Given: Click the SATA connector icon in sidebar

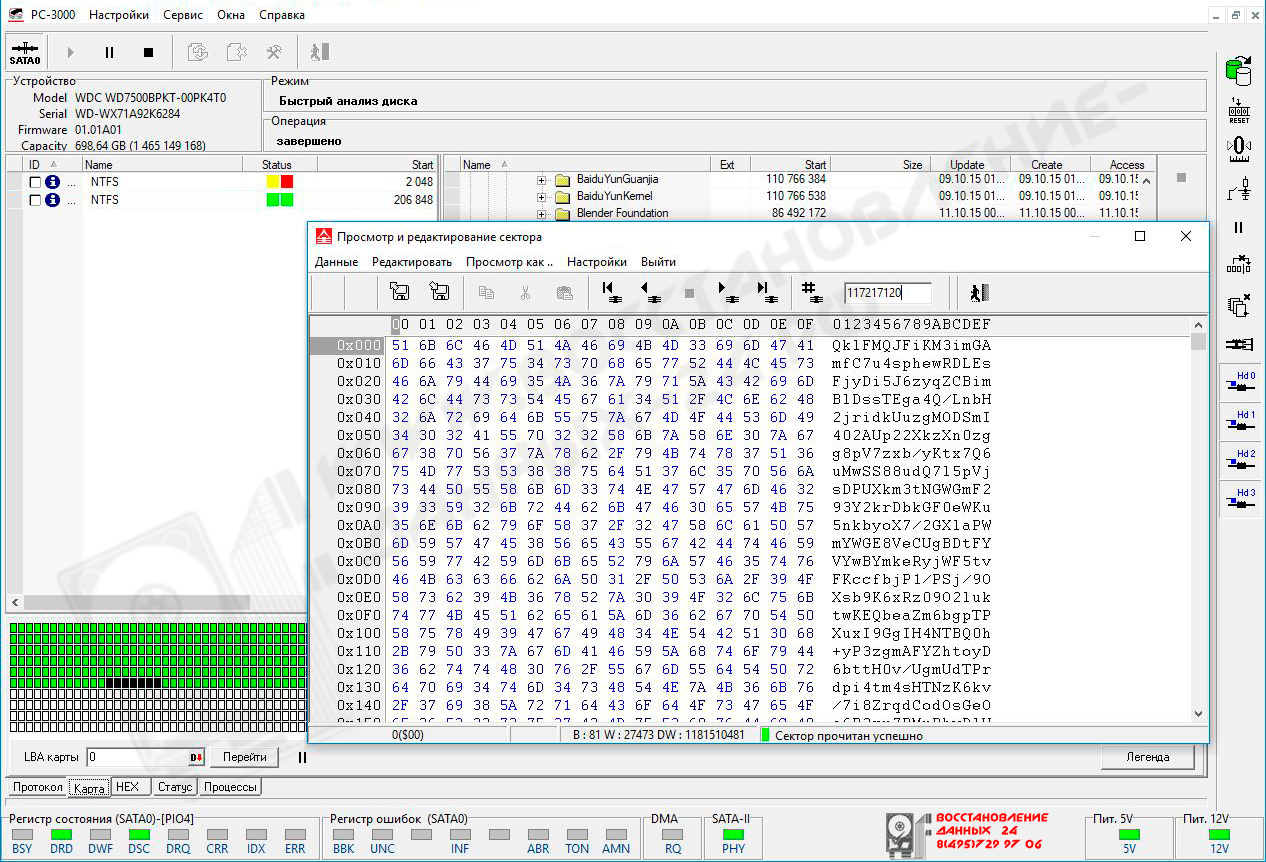Looking at the screenshot, I should pyautogui.click(x=1239, y=344).
